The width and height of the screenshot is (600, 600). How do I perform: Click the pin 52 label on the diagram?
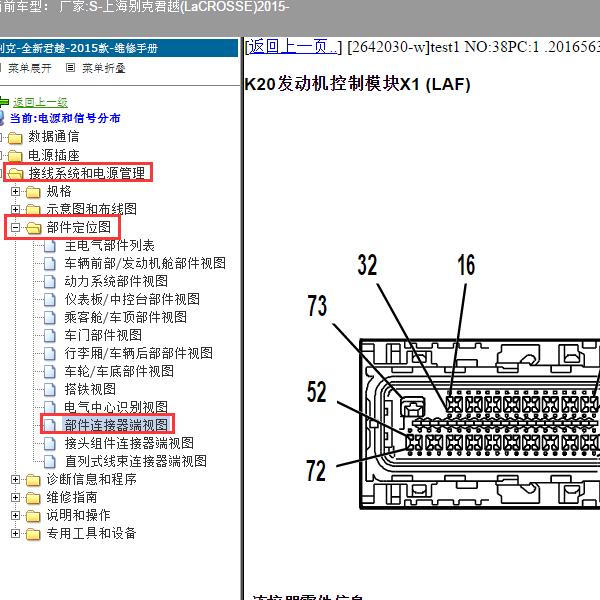316,391
